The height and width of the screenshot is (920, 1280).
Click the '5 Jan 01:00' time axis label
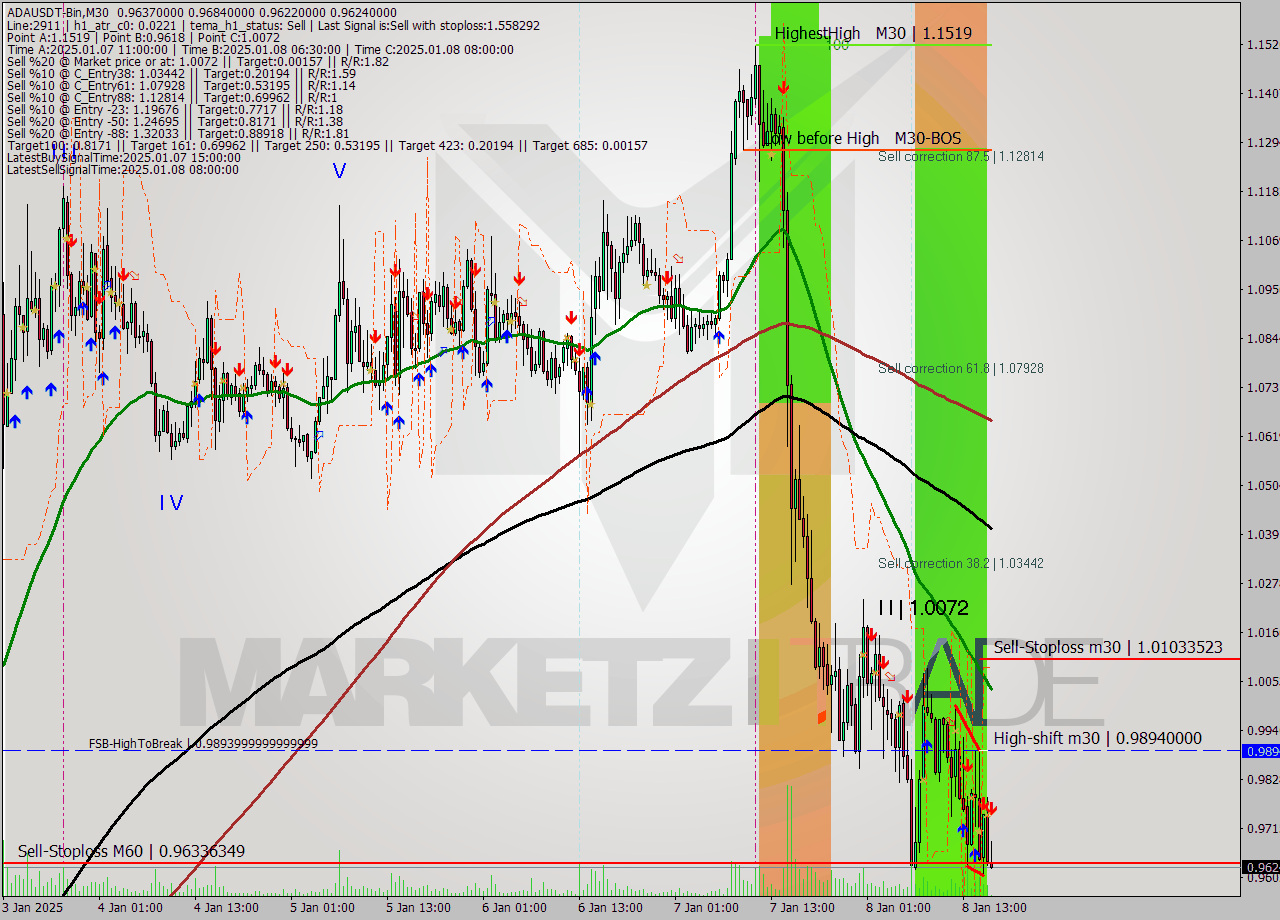tap(322, 908)
